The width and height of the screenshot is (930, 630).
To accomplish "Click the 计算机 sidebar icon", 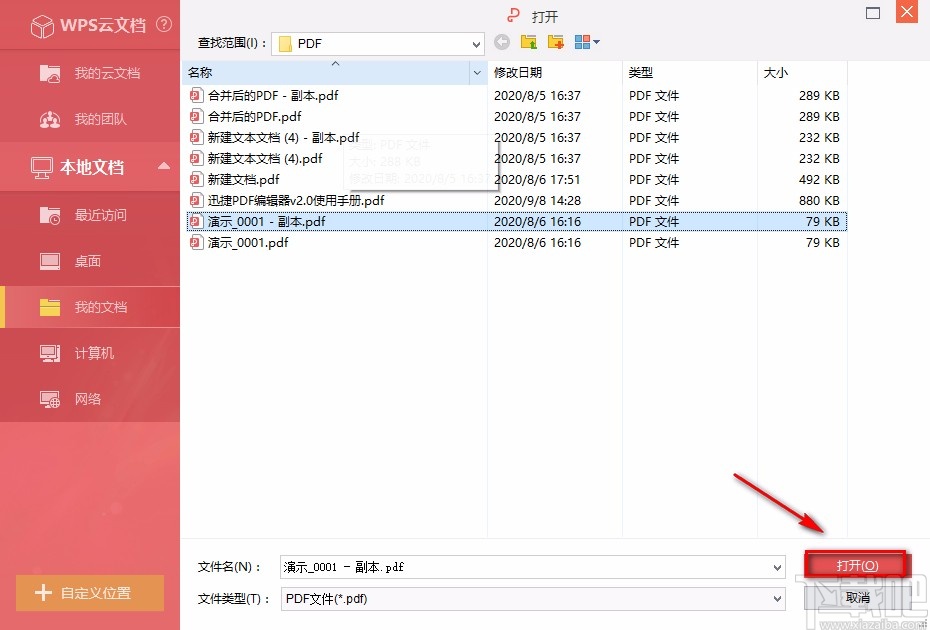I will pos(48,352).
